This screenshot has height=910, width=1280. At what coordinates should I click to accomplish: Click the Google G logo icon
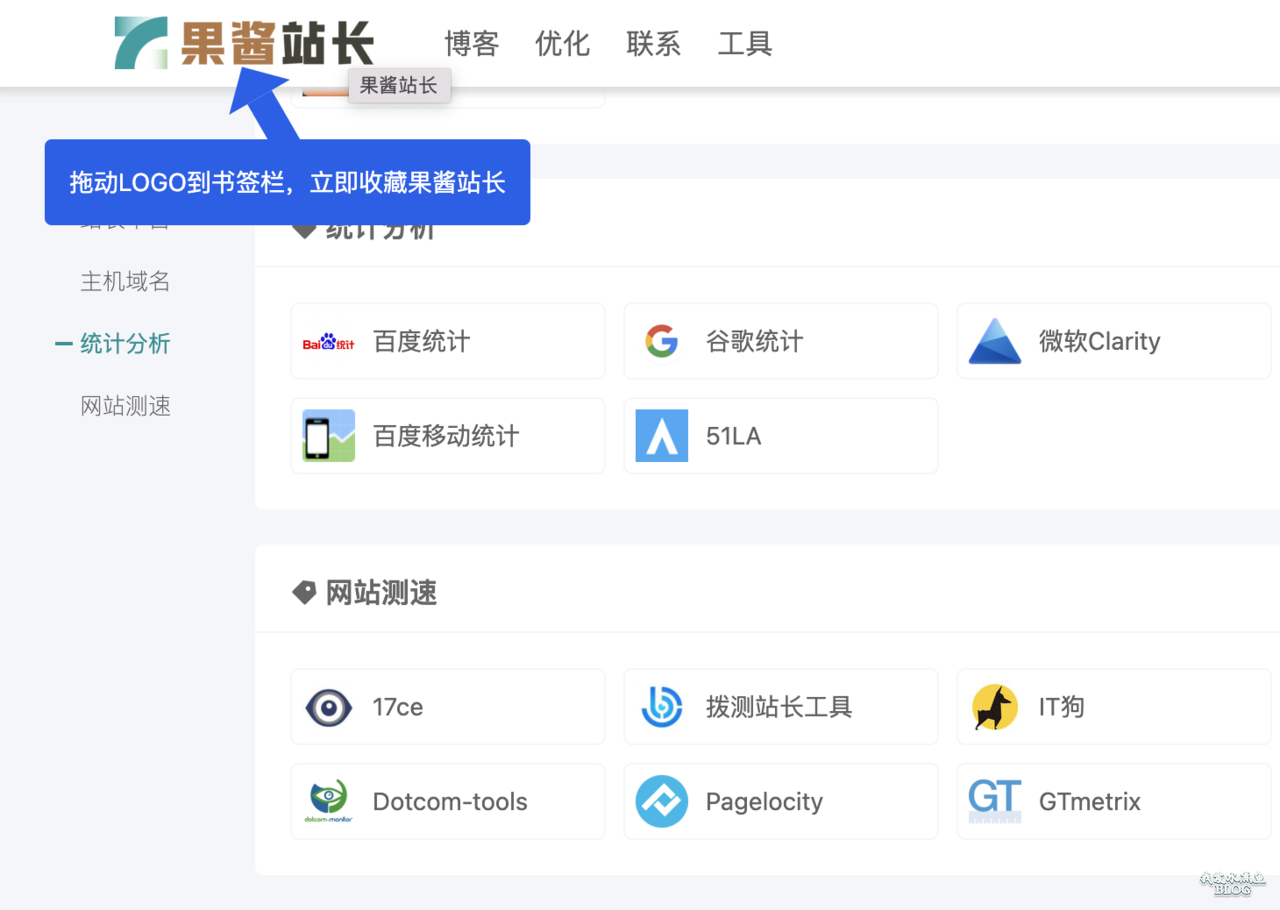click(x=662, y=342)
